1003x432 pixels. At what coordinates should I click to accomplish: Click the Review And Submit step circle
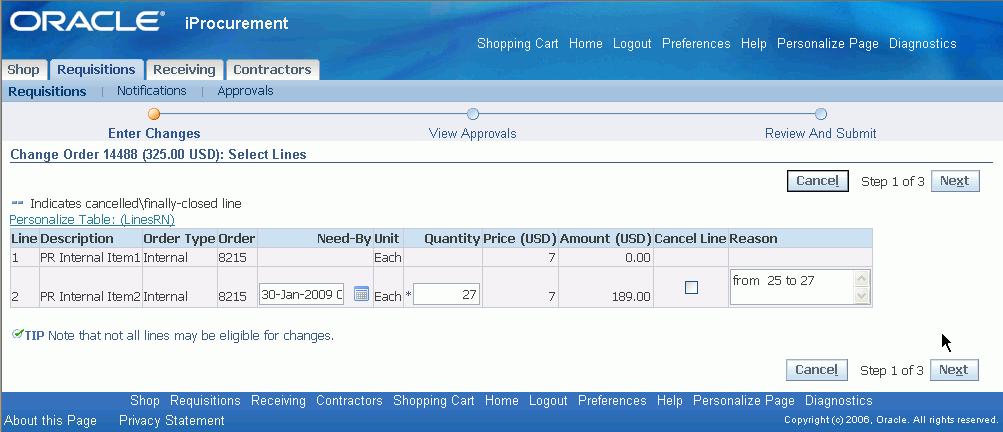[821, 114]
